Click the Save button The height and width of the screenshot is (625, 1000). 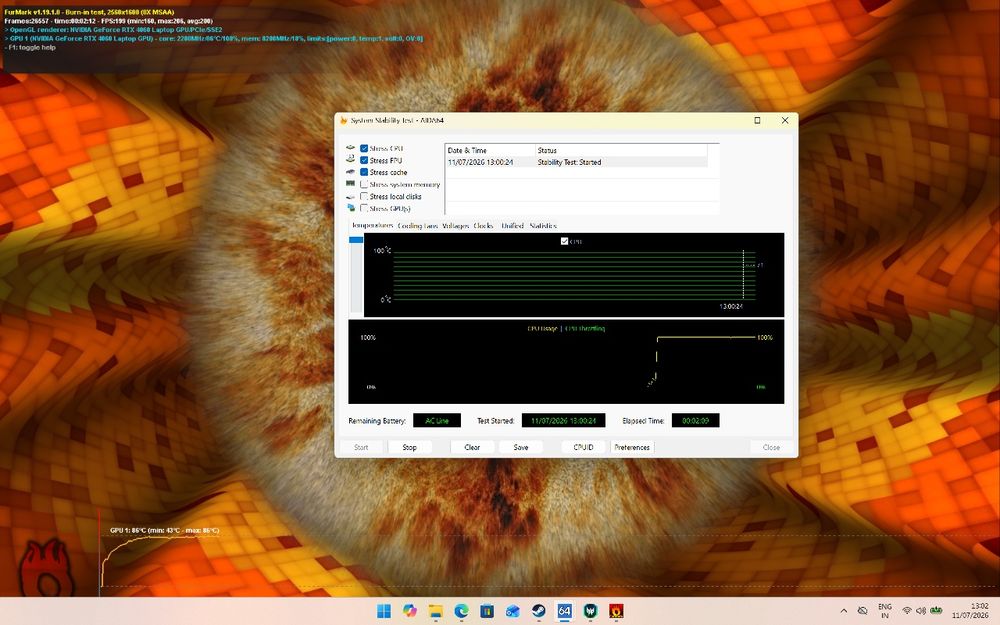click(x=521, y=447)
